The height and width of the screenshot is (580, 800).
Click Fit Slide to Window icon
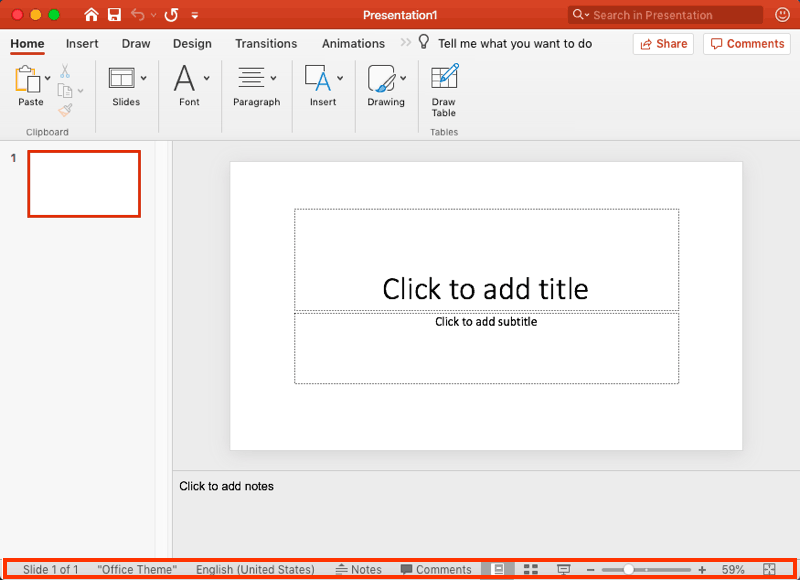pos(769,569)
